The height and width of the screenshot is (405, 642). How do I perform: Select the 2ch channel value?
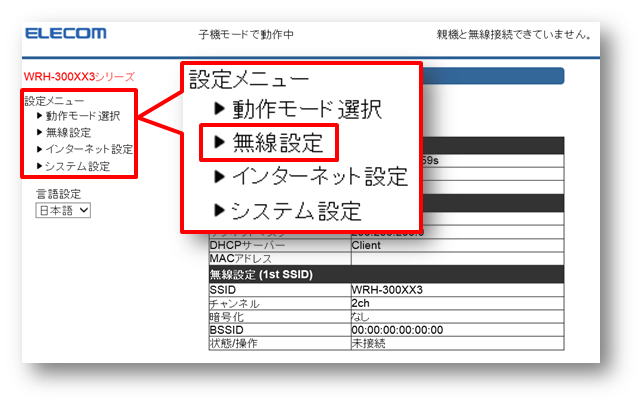457,303
